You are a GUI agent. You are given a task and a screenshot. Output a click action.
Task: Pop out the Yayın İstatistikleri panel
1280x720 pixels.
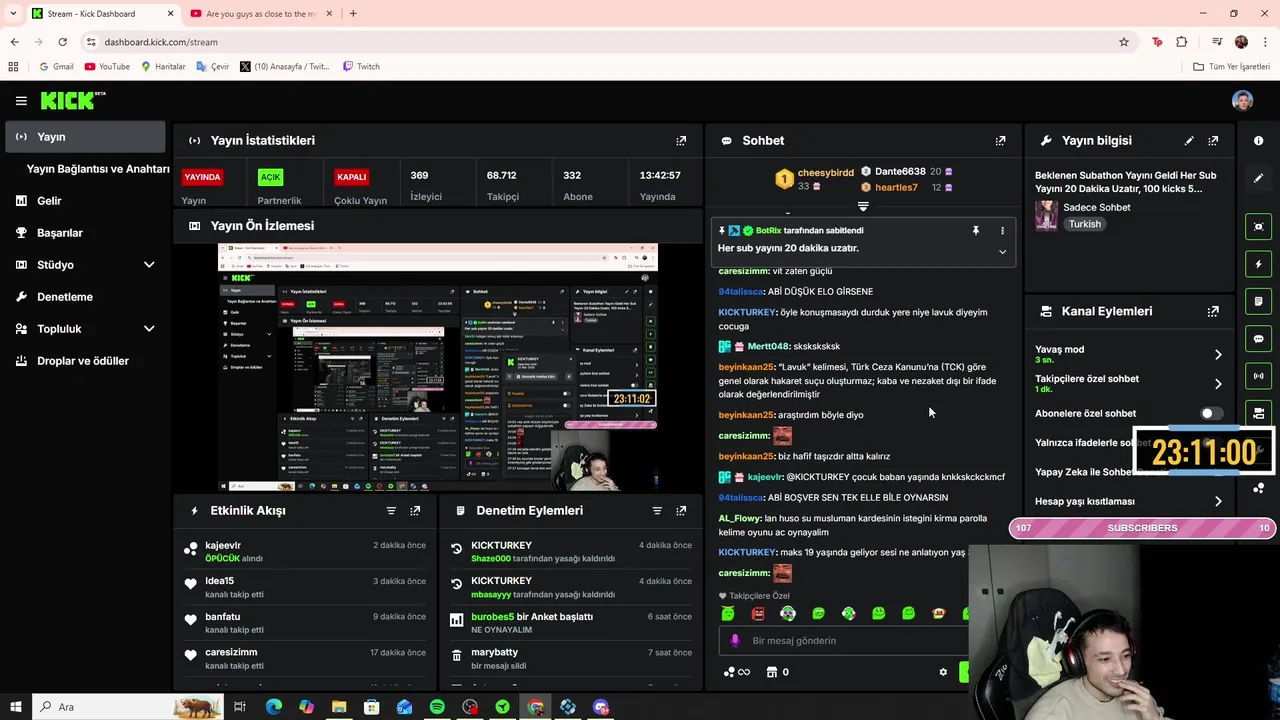coord(681,141)
